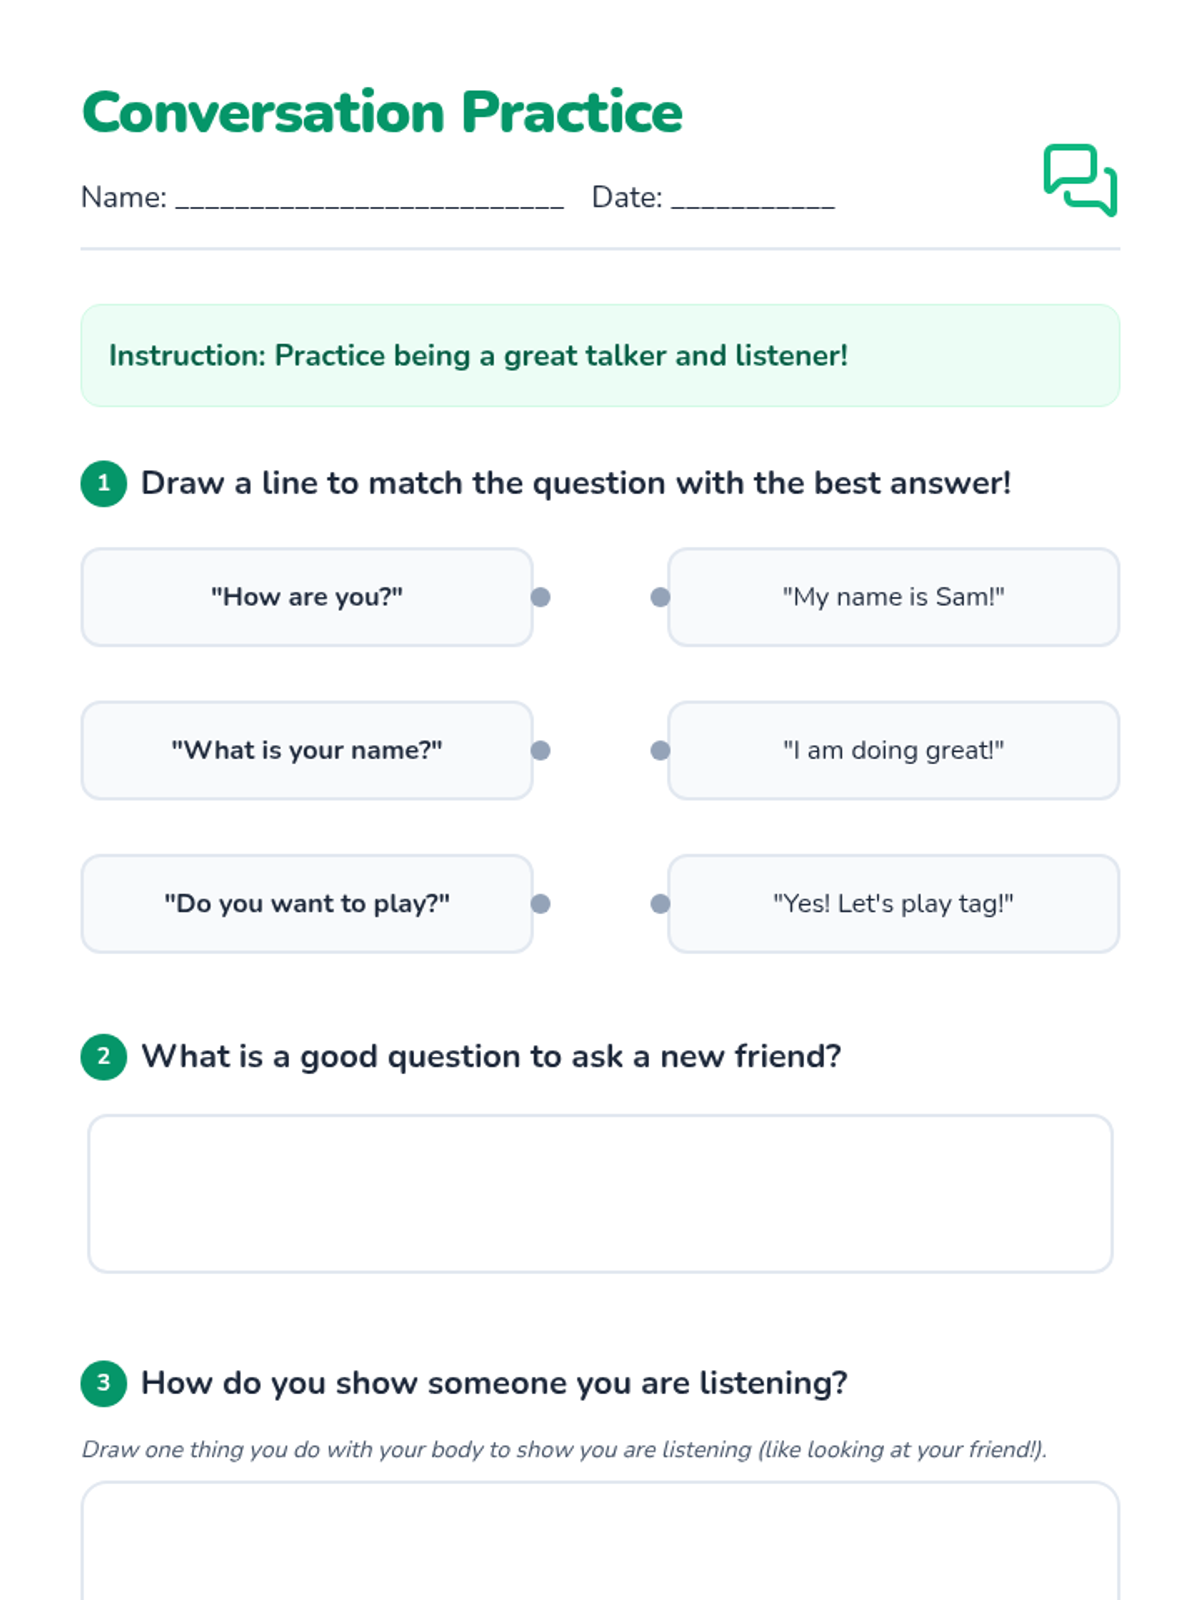Click the Date blank line field
Screen dimensions: 1200x1600
(x=753, y=199)
